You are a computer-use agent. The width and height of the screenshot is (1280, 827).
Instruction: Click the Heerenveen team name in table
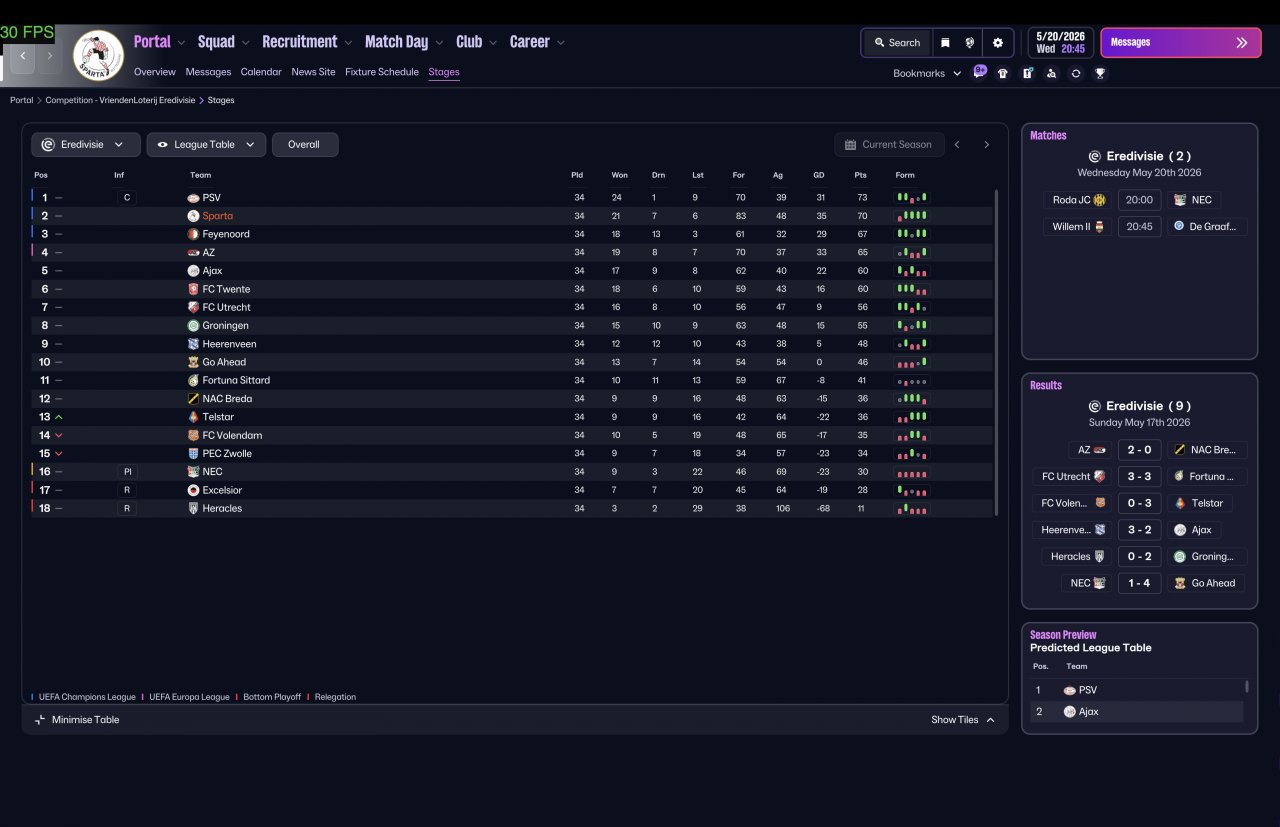click(229, 344)
